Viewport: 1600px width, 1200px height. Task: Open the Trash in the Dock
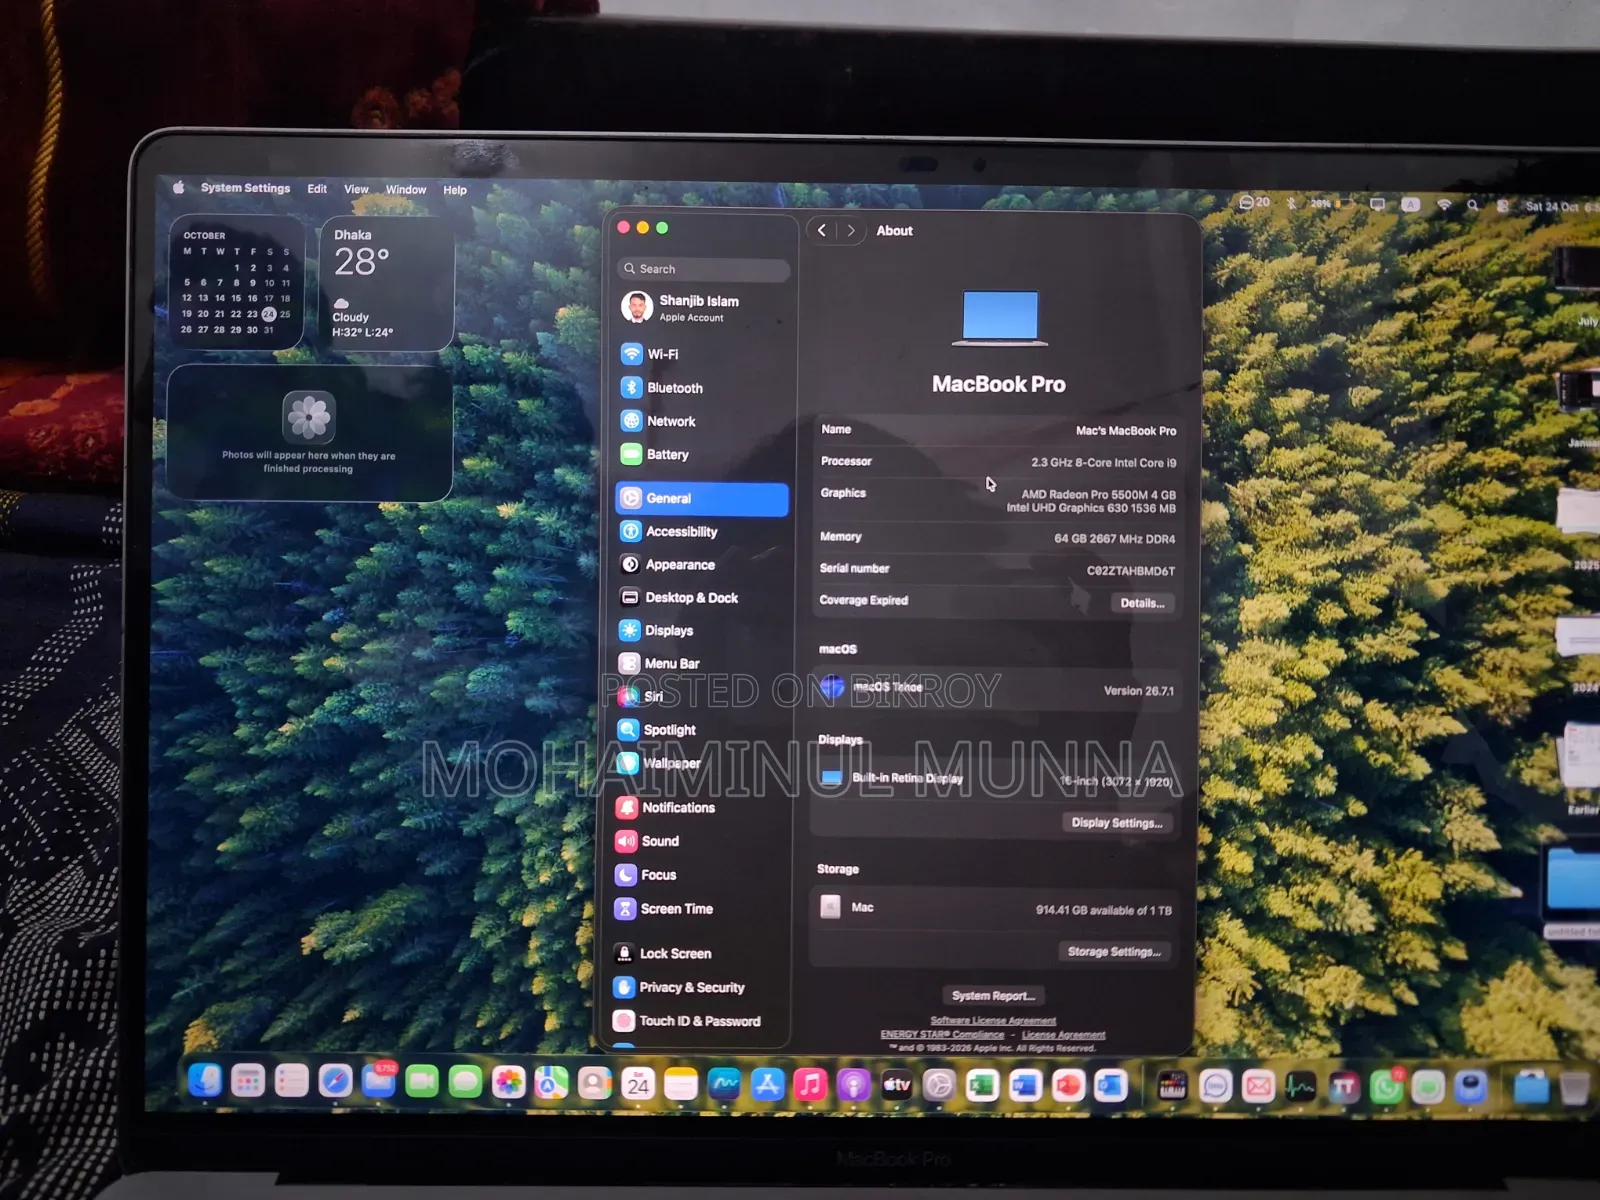(x=1574, y=1088)
